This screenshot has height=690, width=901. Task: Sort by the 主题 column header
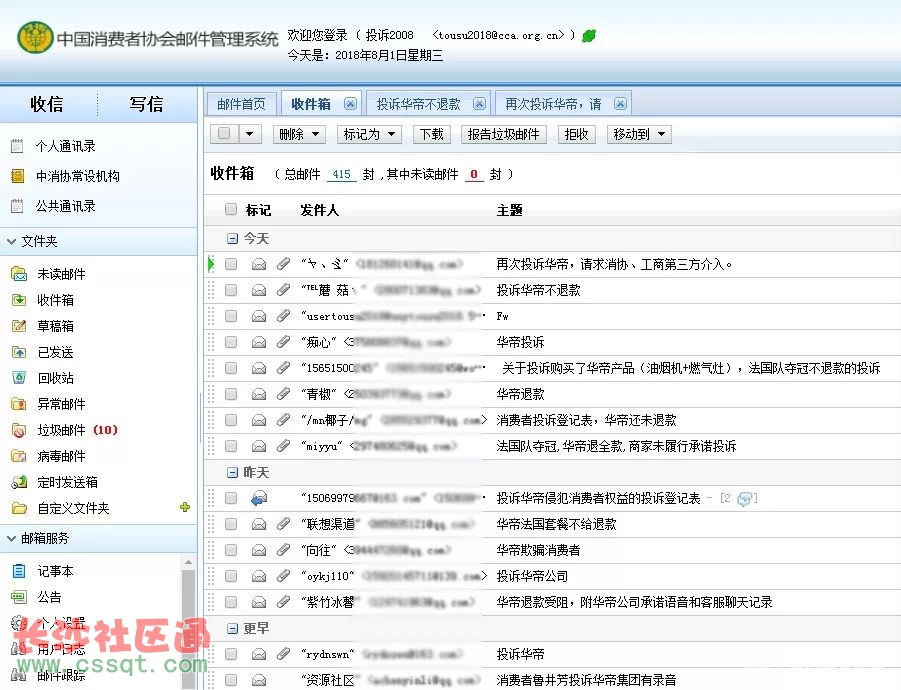pyautogui.click(x=509, y=210)
